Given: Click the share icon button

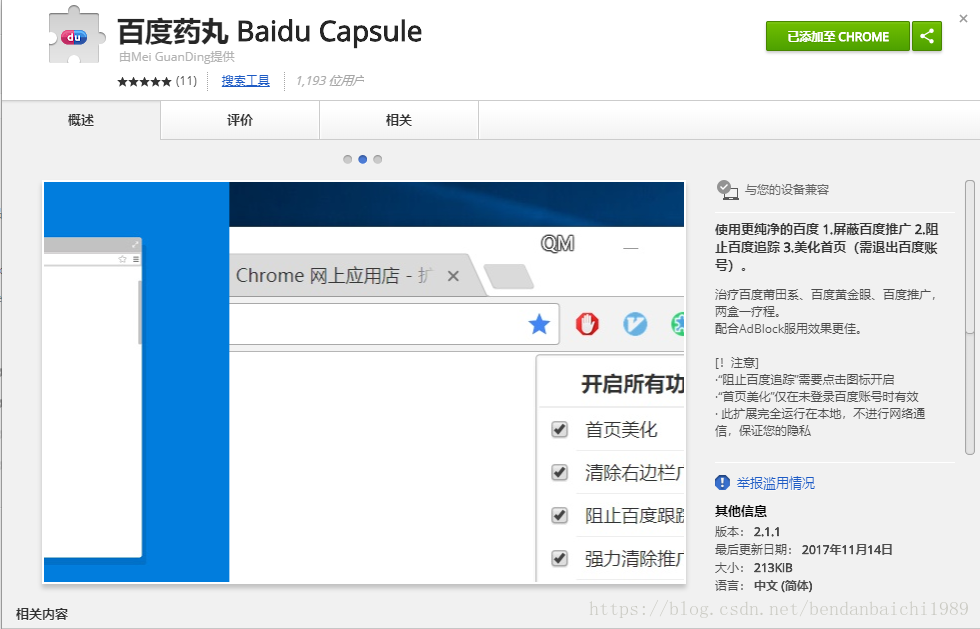Looking at the screenshot, I should pos(926,36).
